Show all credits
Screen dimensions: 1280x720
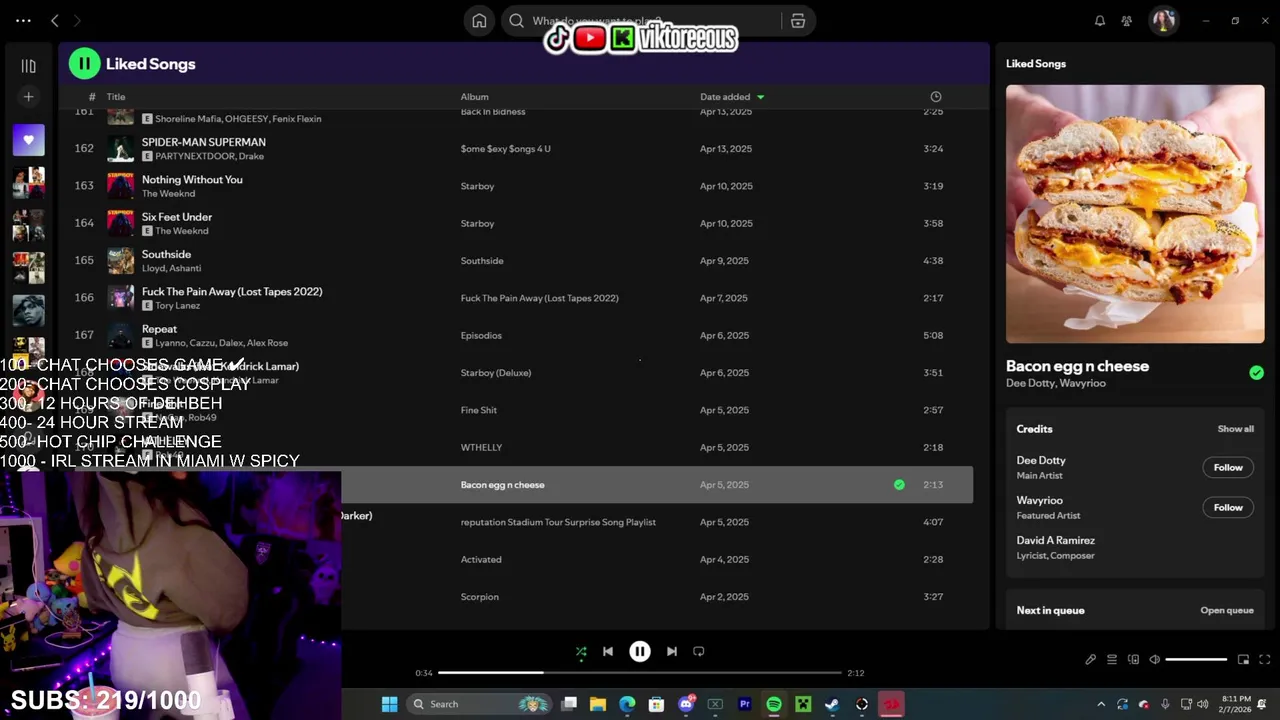coord(1235,429)
